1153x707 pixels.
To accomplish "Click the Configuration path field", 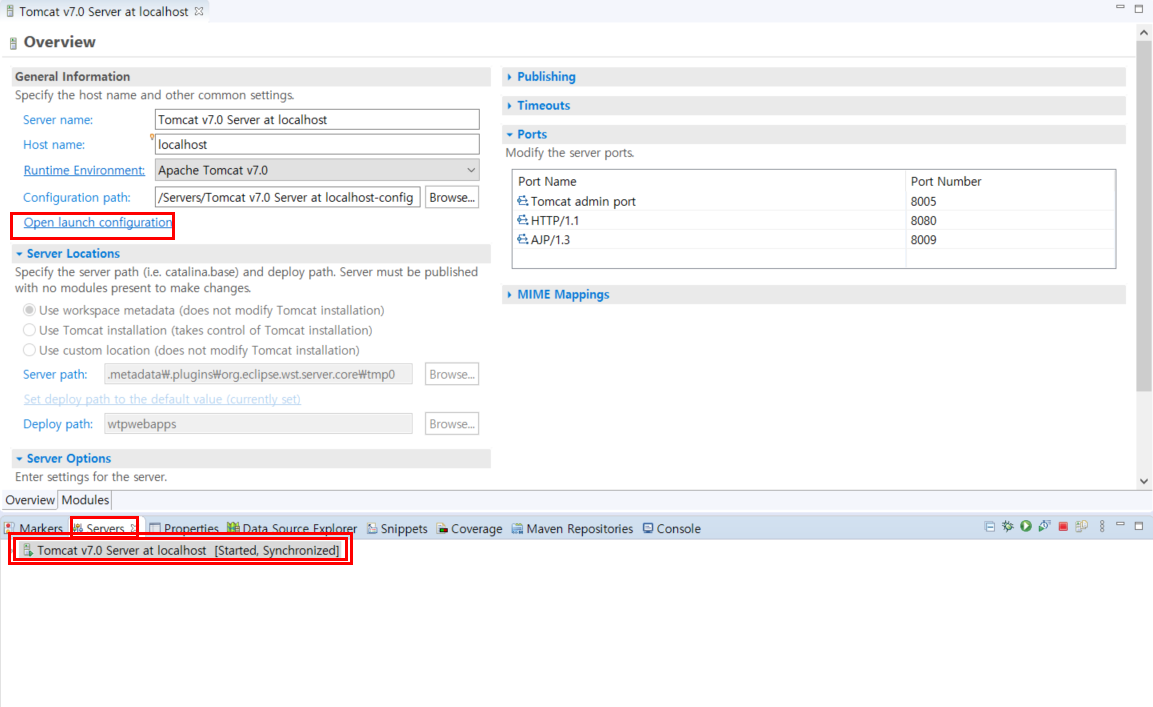I will point(288,197).
